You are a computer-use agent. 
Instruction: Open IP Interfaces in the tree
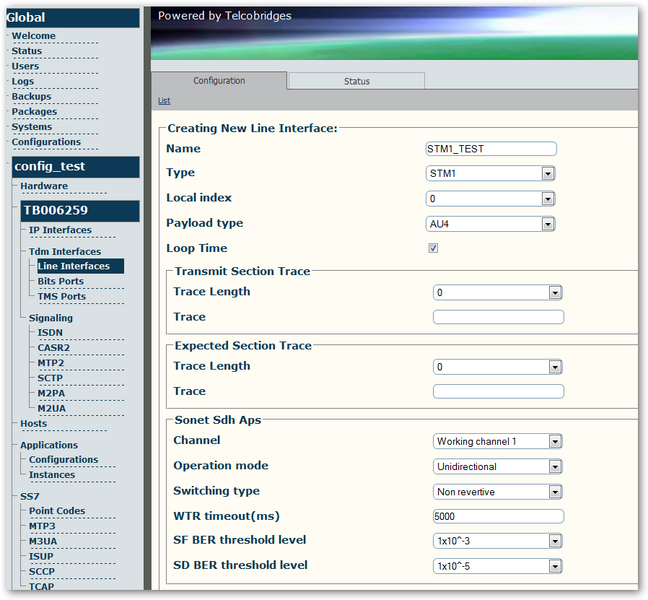click(x=60, y=230)
